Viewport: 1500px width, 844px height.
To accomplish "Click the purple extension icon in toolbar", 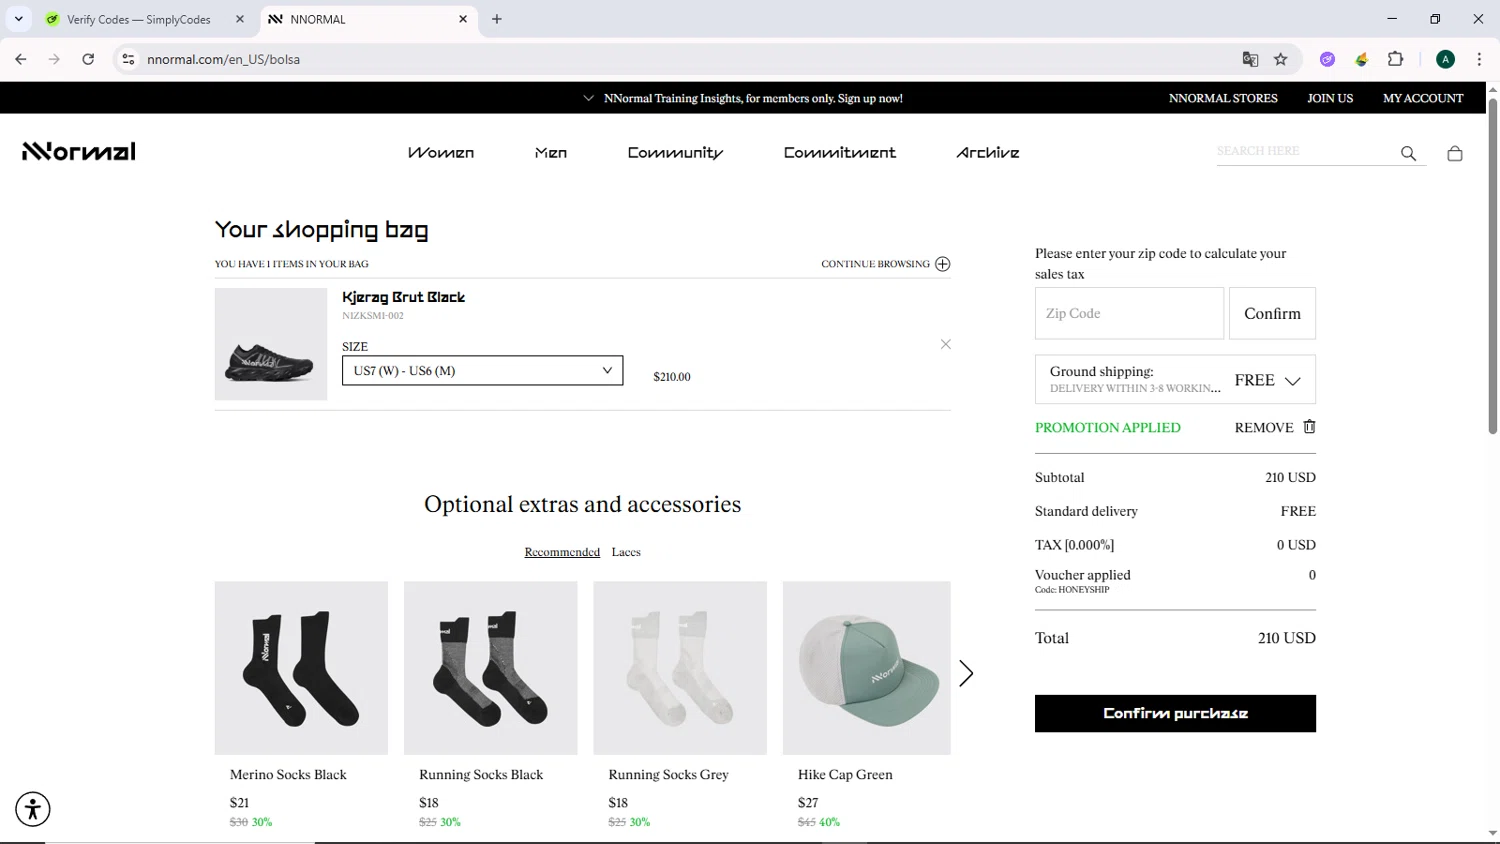I will click(1327, 59).
